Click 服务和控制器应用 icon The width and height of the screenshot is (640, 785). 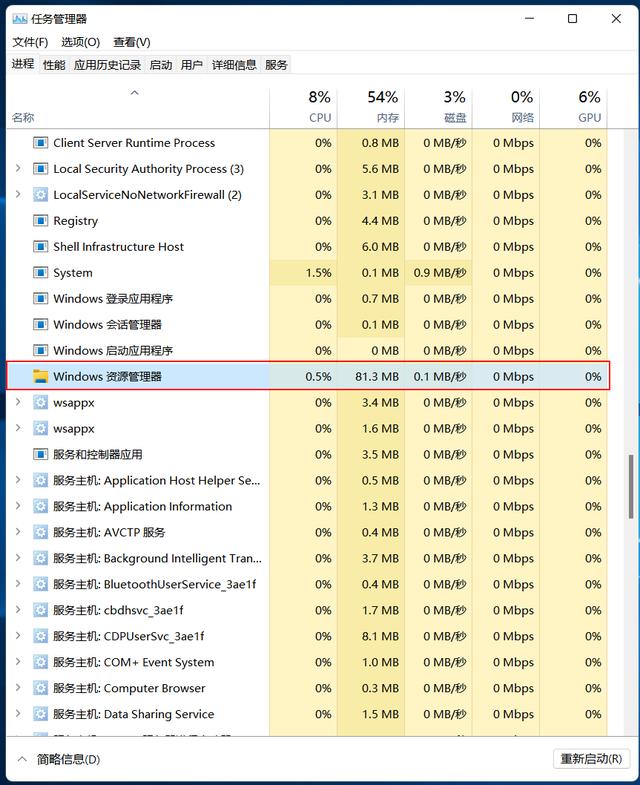point(40,455)
